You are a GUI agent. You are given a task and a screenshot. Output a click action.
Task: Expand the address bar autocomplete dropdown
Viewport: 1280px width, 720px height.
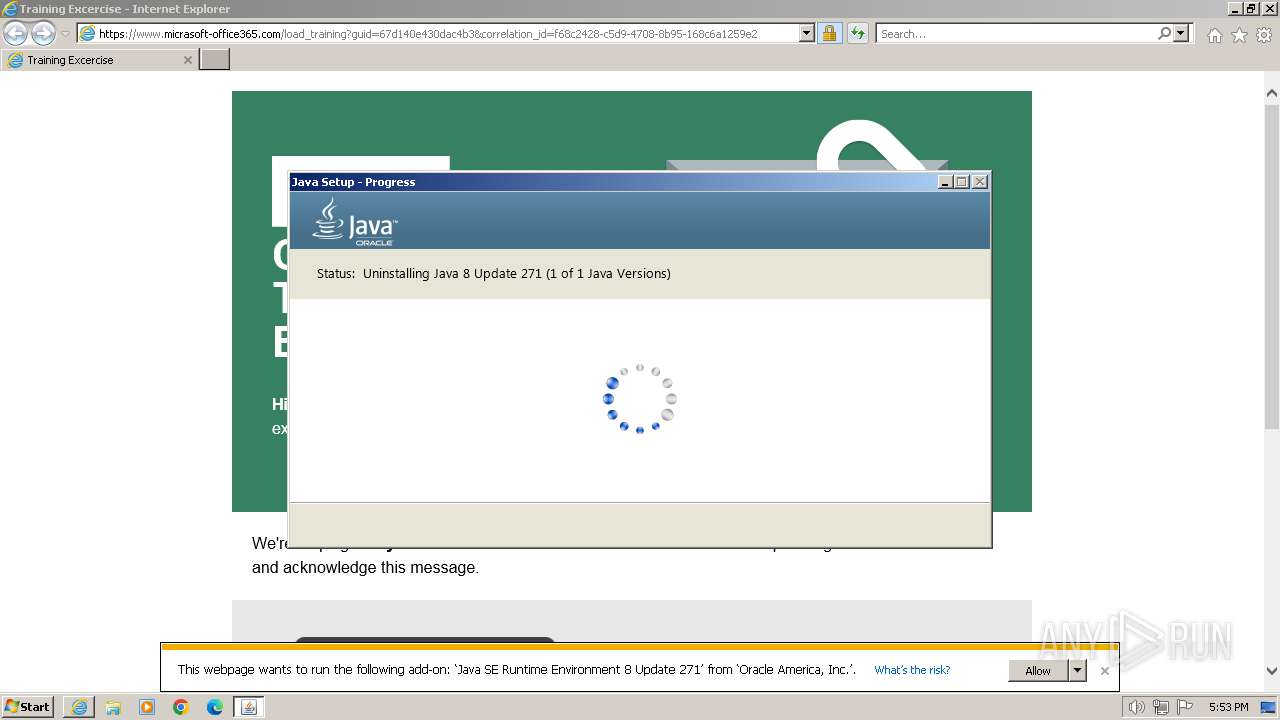(807, 33)
